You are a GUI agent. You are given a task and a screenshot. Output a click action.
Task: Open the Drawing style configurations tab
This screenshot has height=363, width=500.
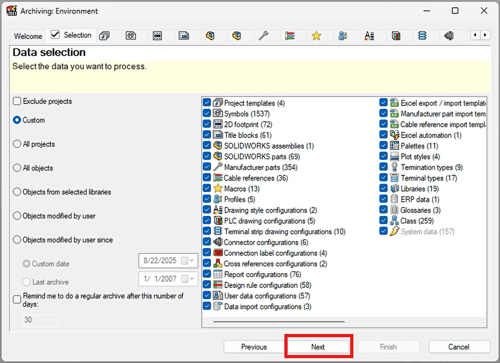369,35
